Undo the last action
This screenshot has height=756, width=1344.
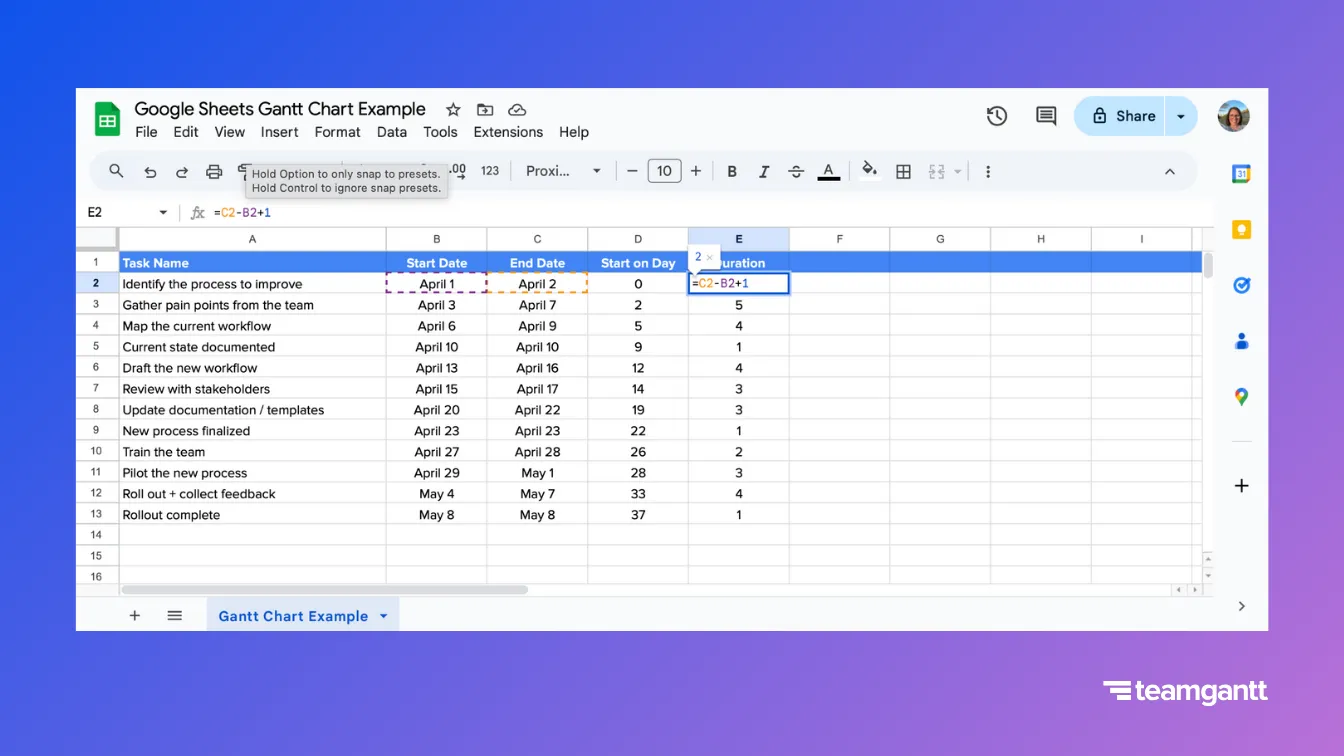pyautogui.click(x=150, y=171)
